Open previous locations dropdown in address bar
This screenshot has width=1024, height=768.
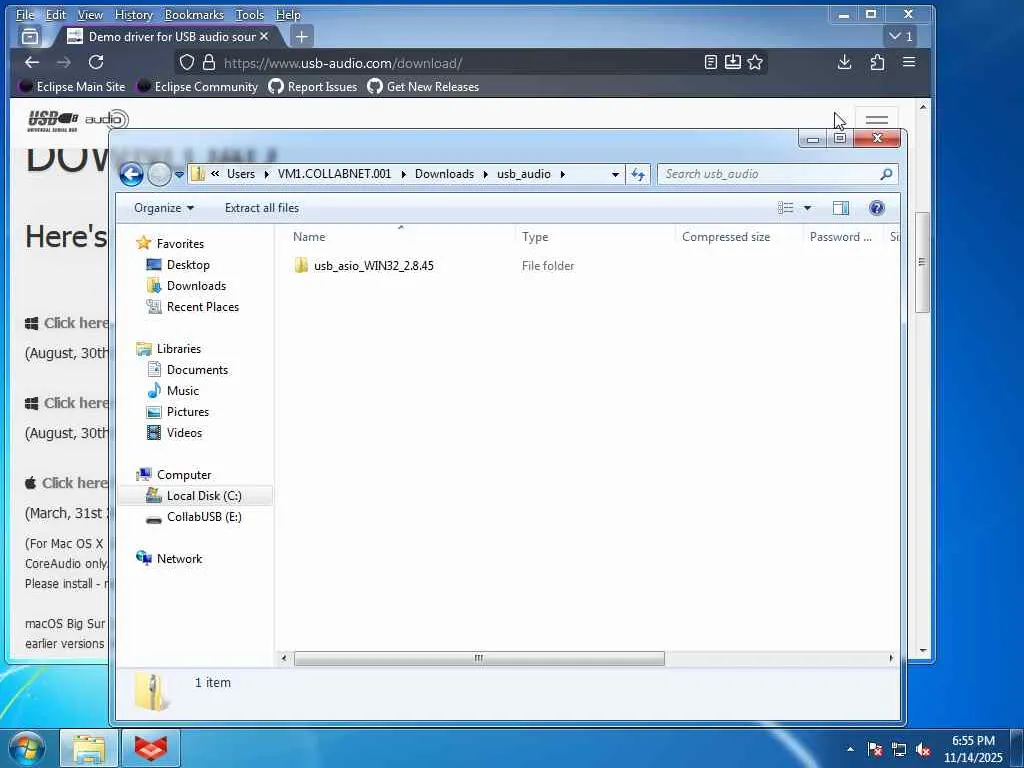(615, 174)
